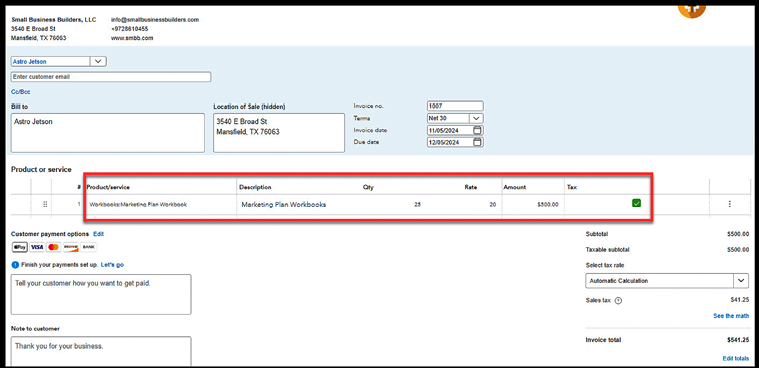The height and width of the screenshot is (368, 759).
Task: Click the quantity cell showing 25
Action: [x=392, y=204]
